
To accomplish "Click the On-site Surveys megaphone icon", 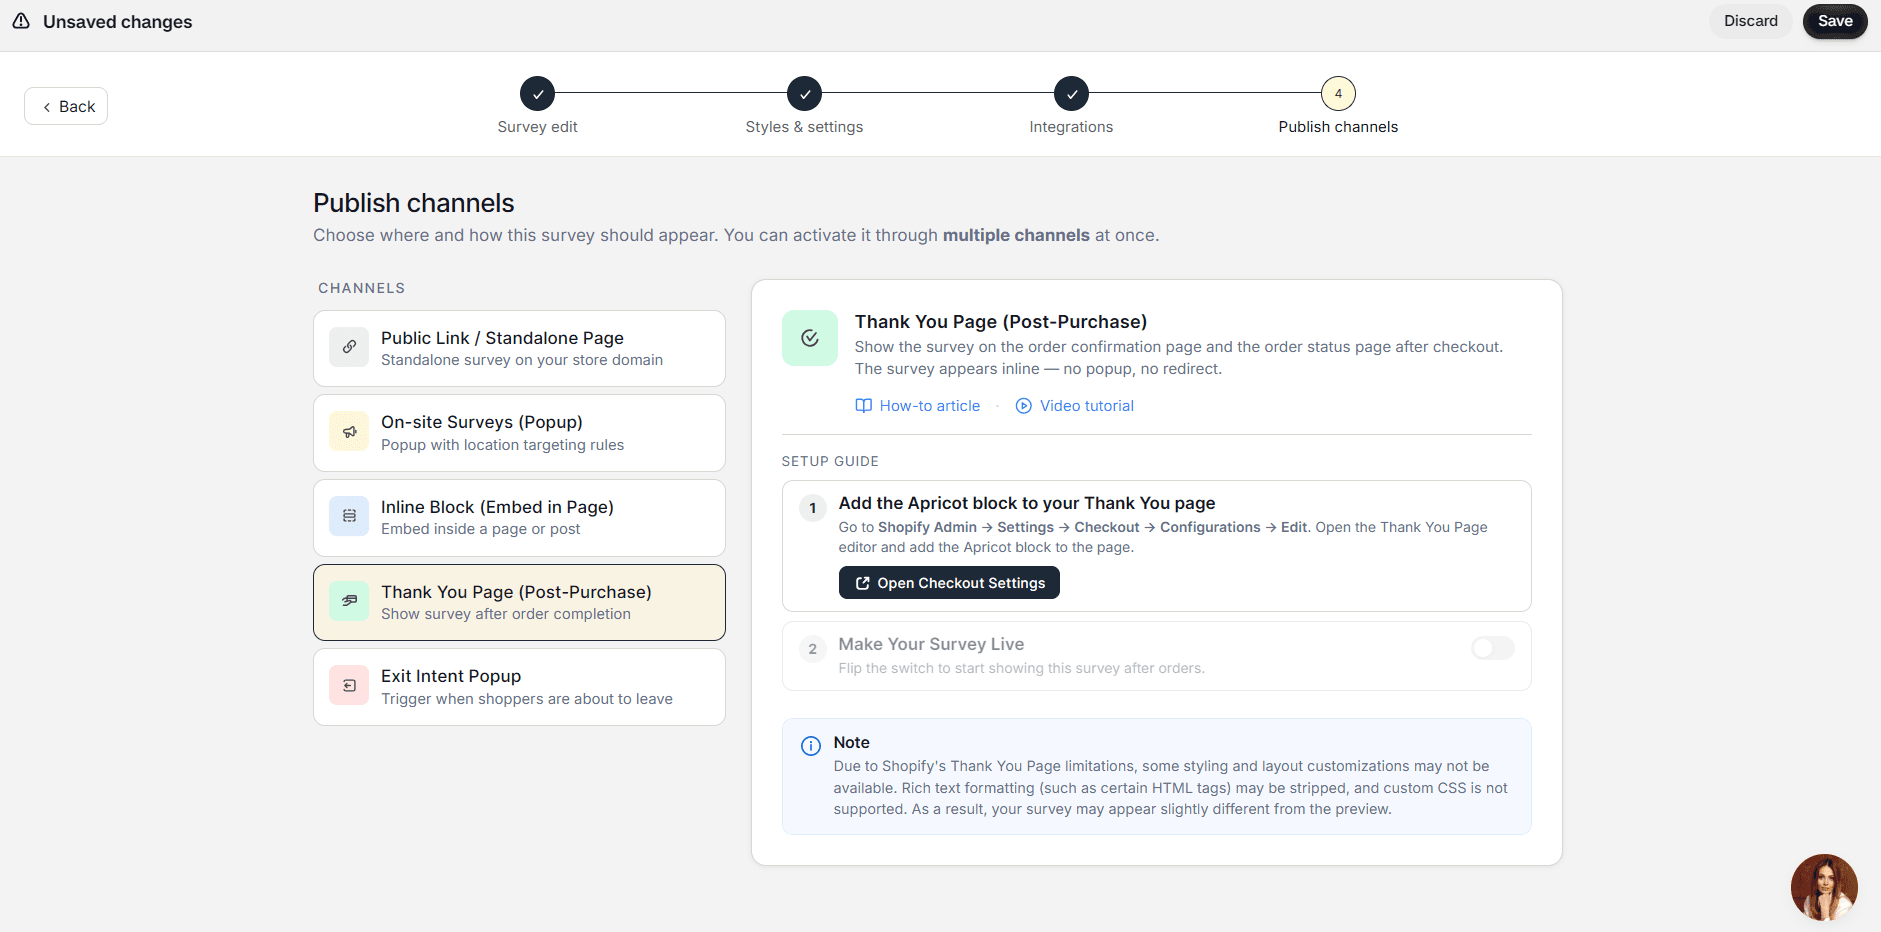I will [x=349, y=432].
